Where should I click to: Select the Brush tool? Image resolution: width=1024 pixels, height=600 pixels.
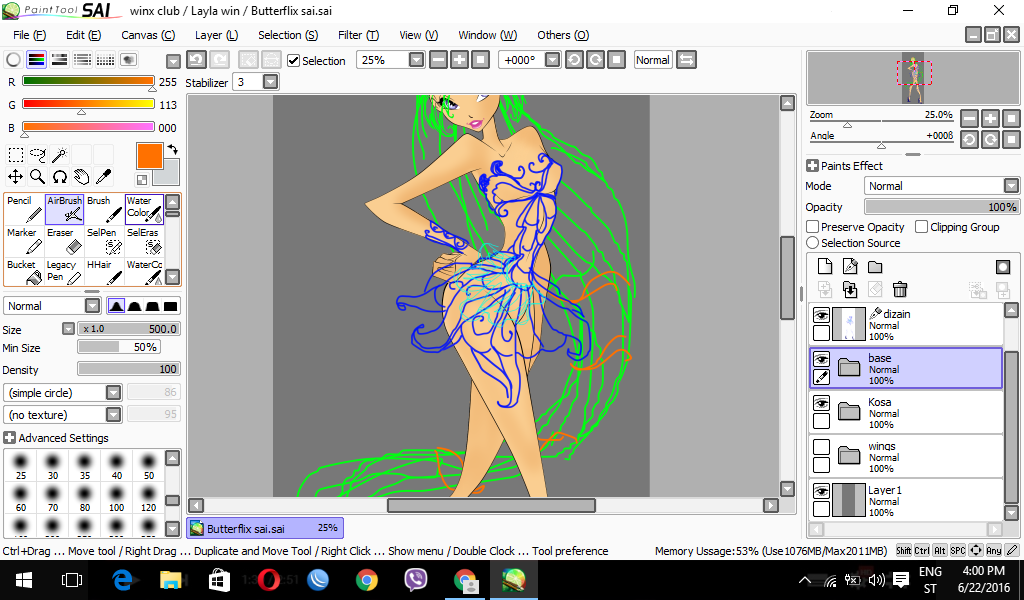coord(104,209)
